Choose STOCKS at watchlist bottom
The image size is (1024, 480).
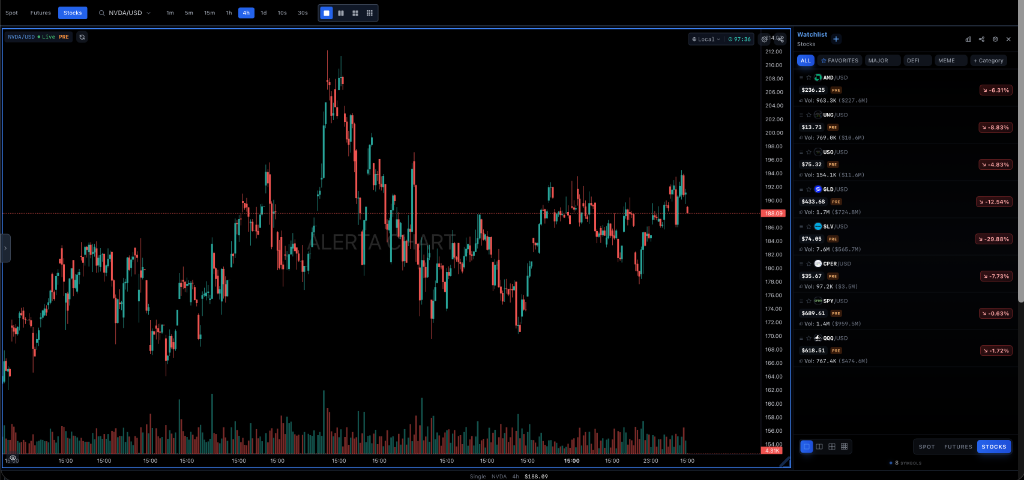click(x=994, y=447)
